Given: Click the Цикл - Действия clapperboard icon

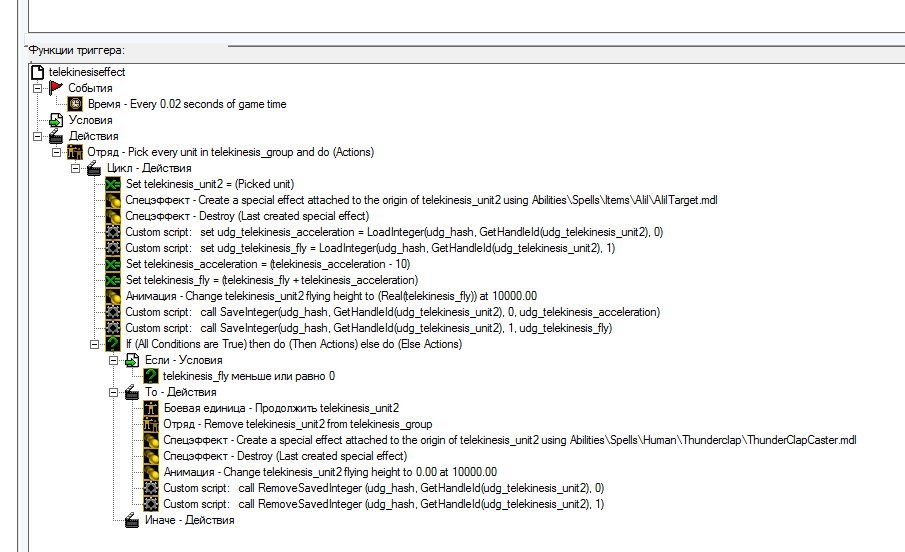Looking at the screenshot, I should pyautogui.click(x=94, y=168).
